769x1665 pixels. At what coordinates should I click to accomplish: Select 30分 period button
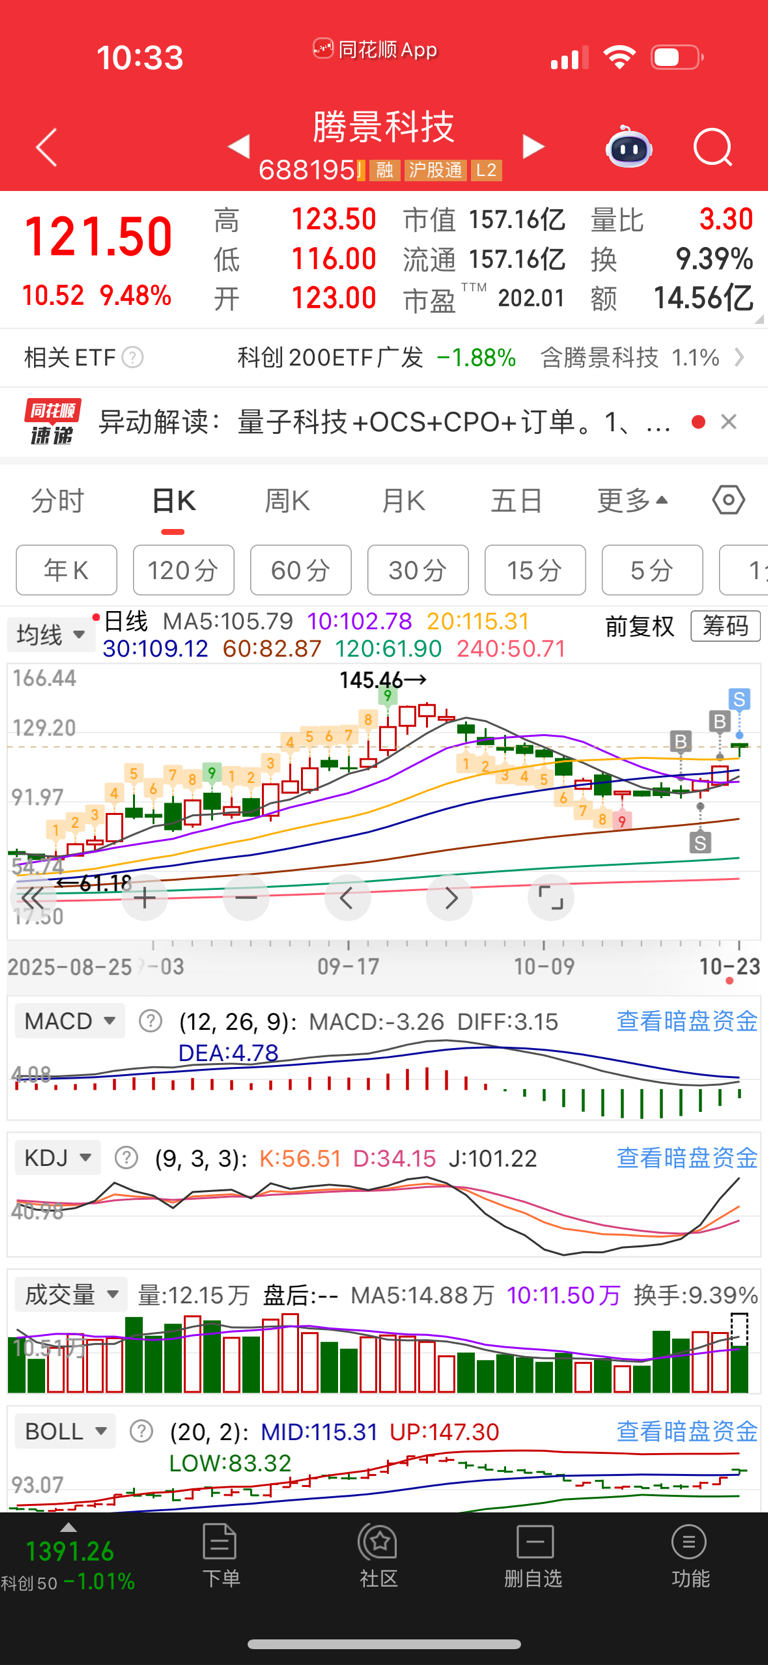pos(418,570)
